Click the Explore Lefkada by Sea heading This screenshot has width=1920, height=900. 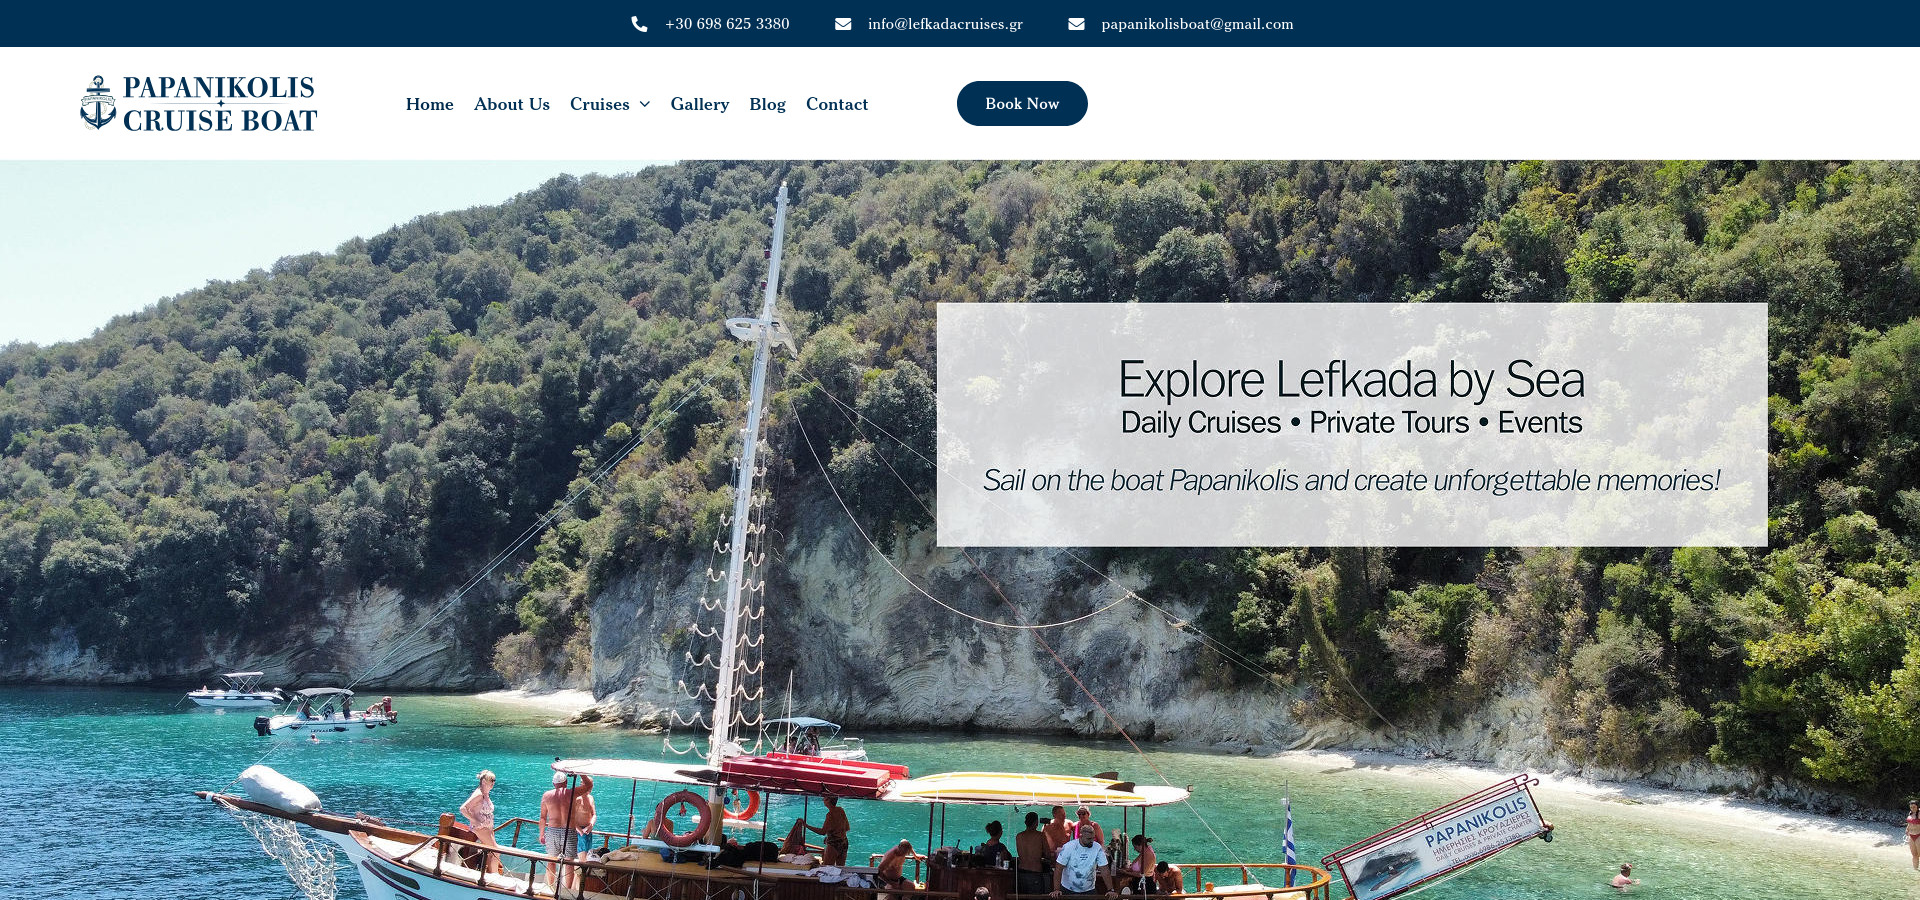tap(1351, 380)
